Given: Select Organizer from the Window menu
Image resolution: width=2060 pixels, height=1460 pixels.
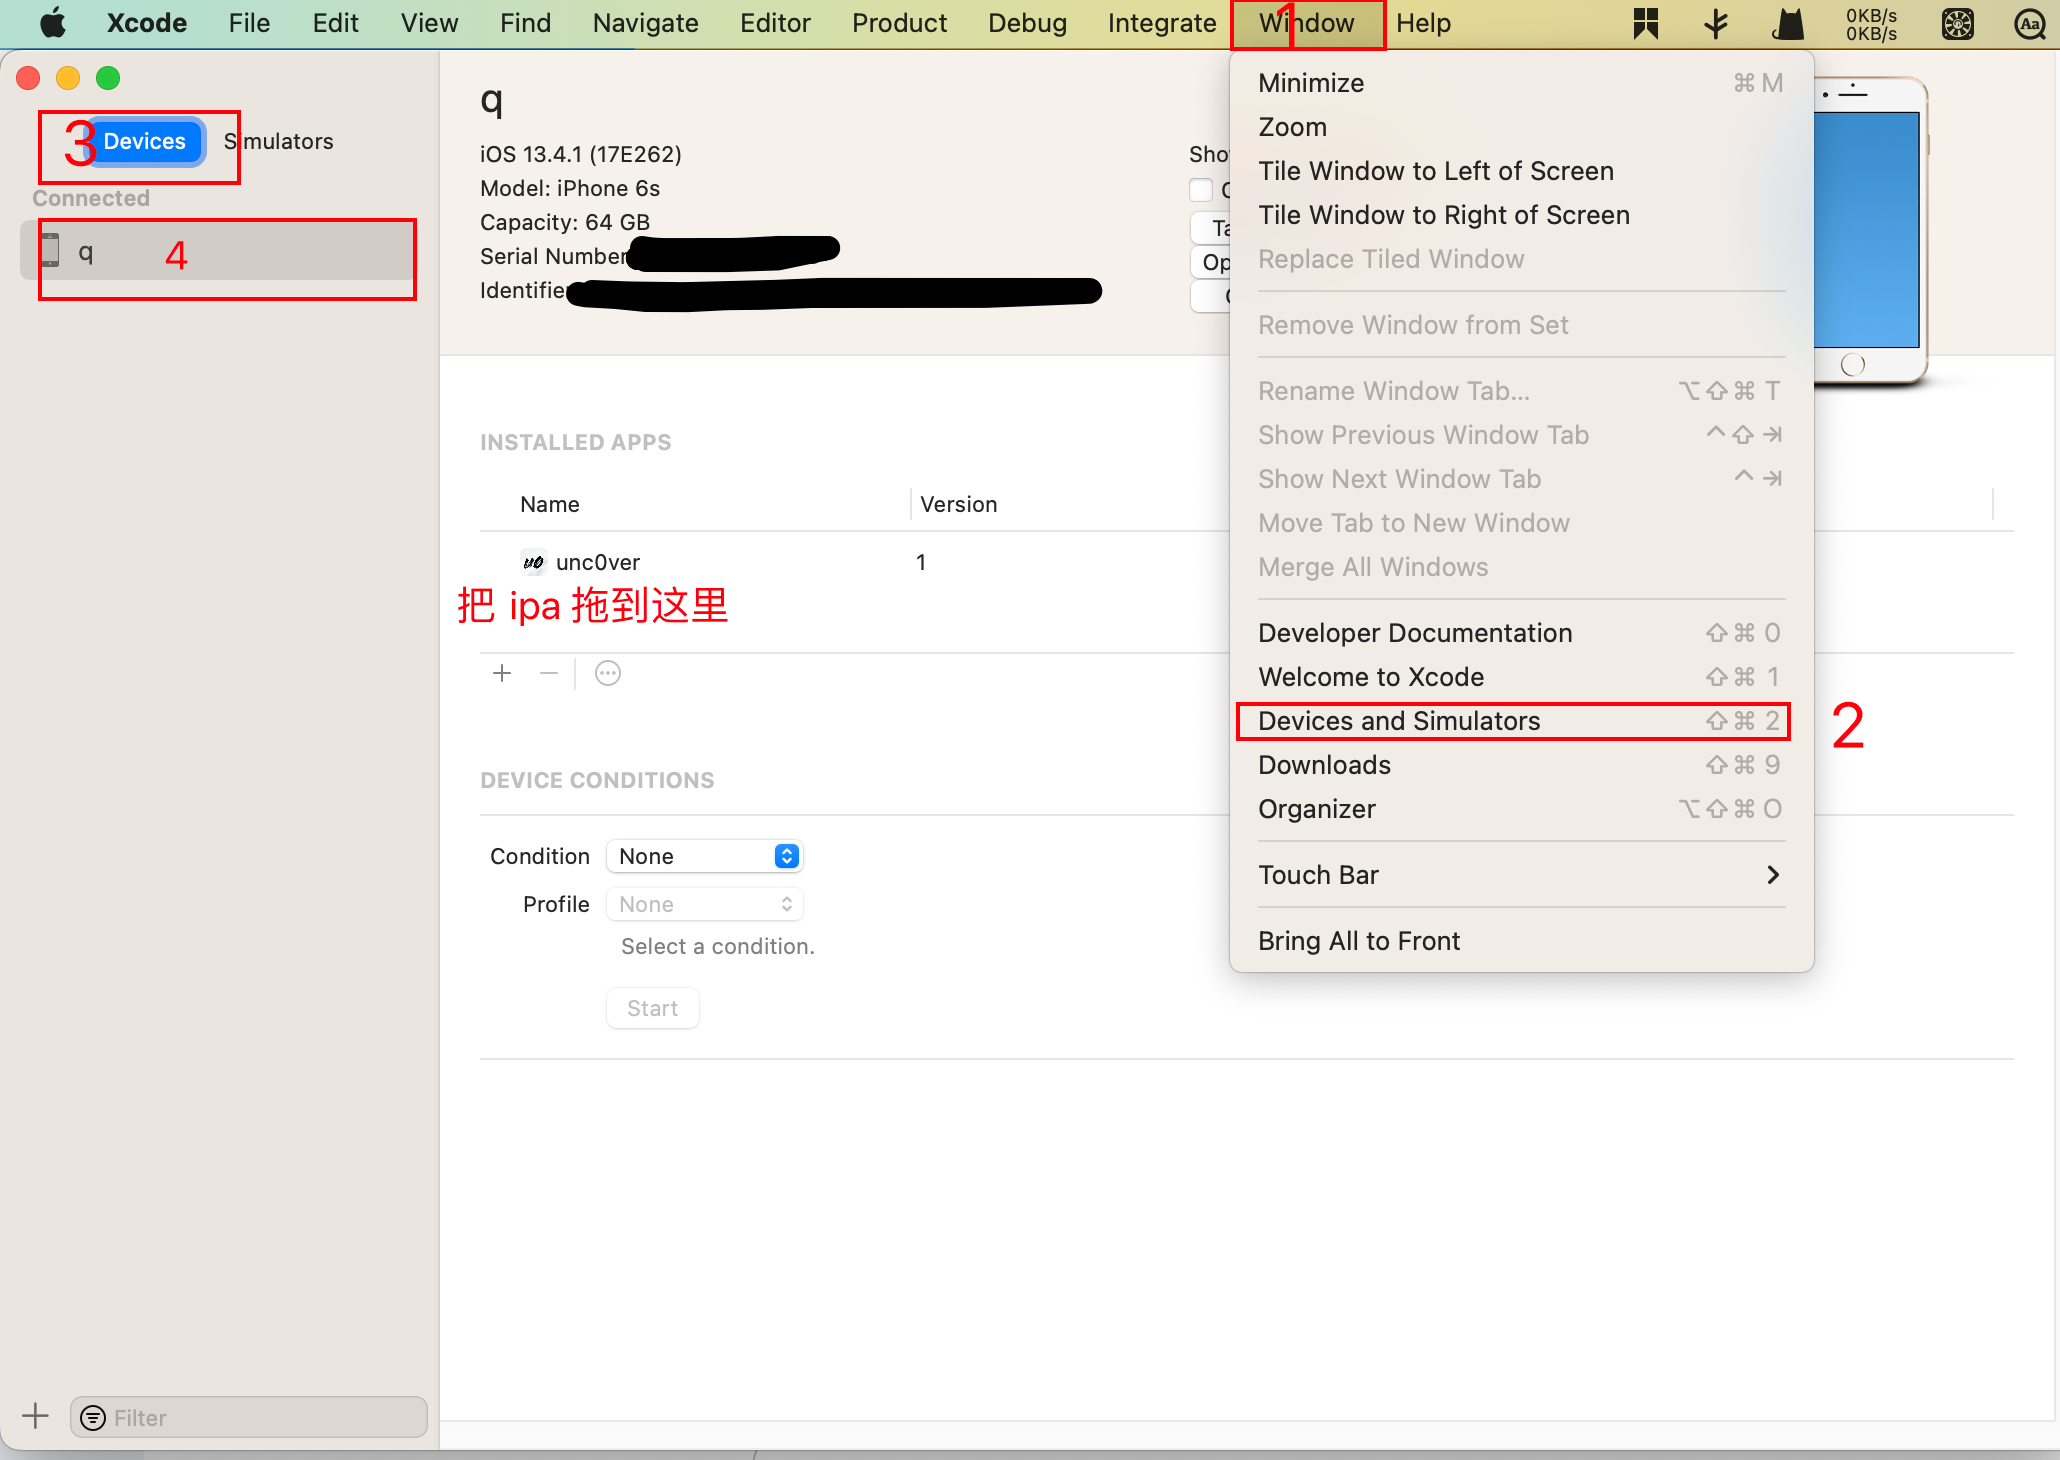Looking at the screenshot, I should [x=1316, y=809].
